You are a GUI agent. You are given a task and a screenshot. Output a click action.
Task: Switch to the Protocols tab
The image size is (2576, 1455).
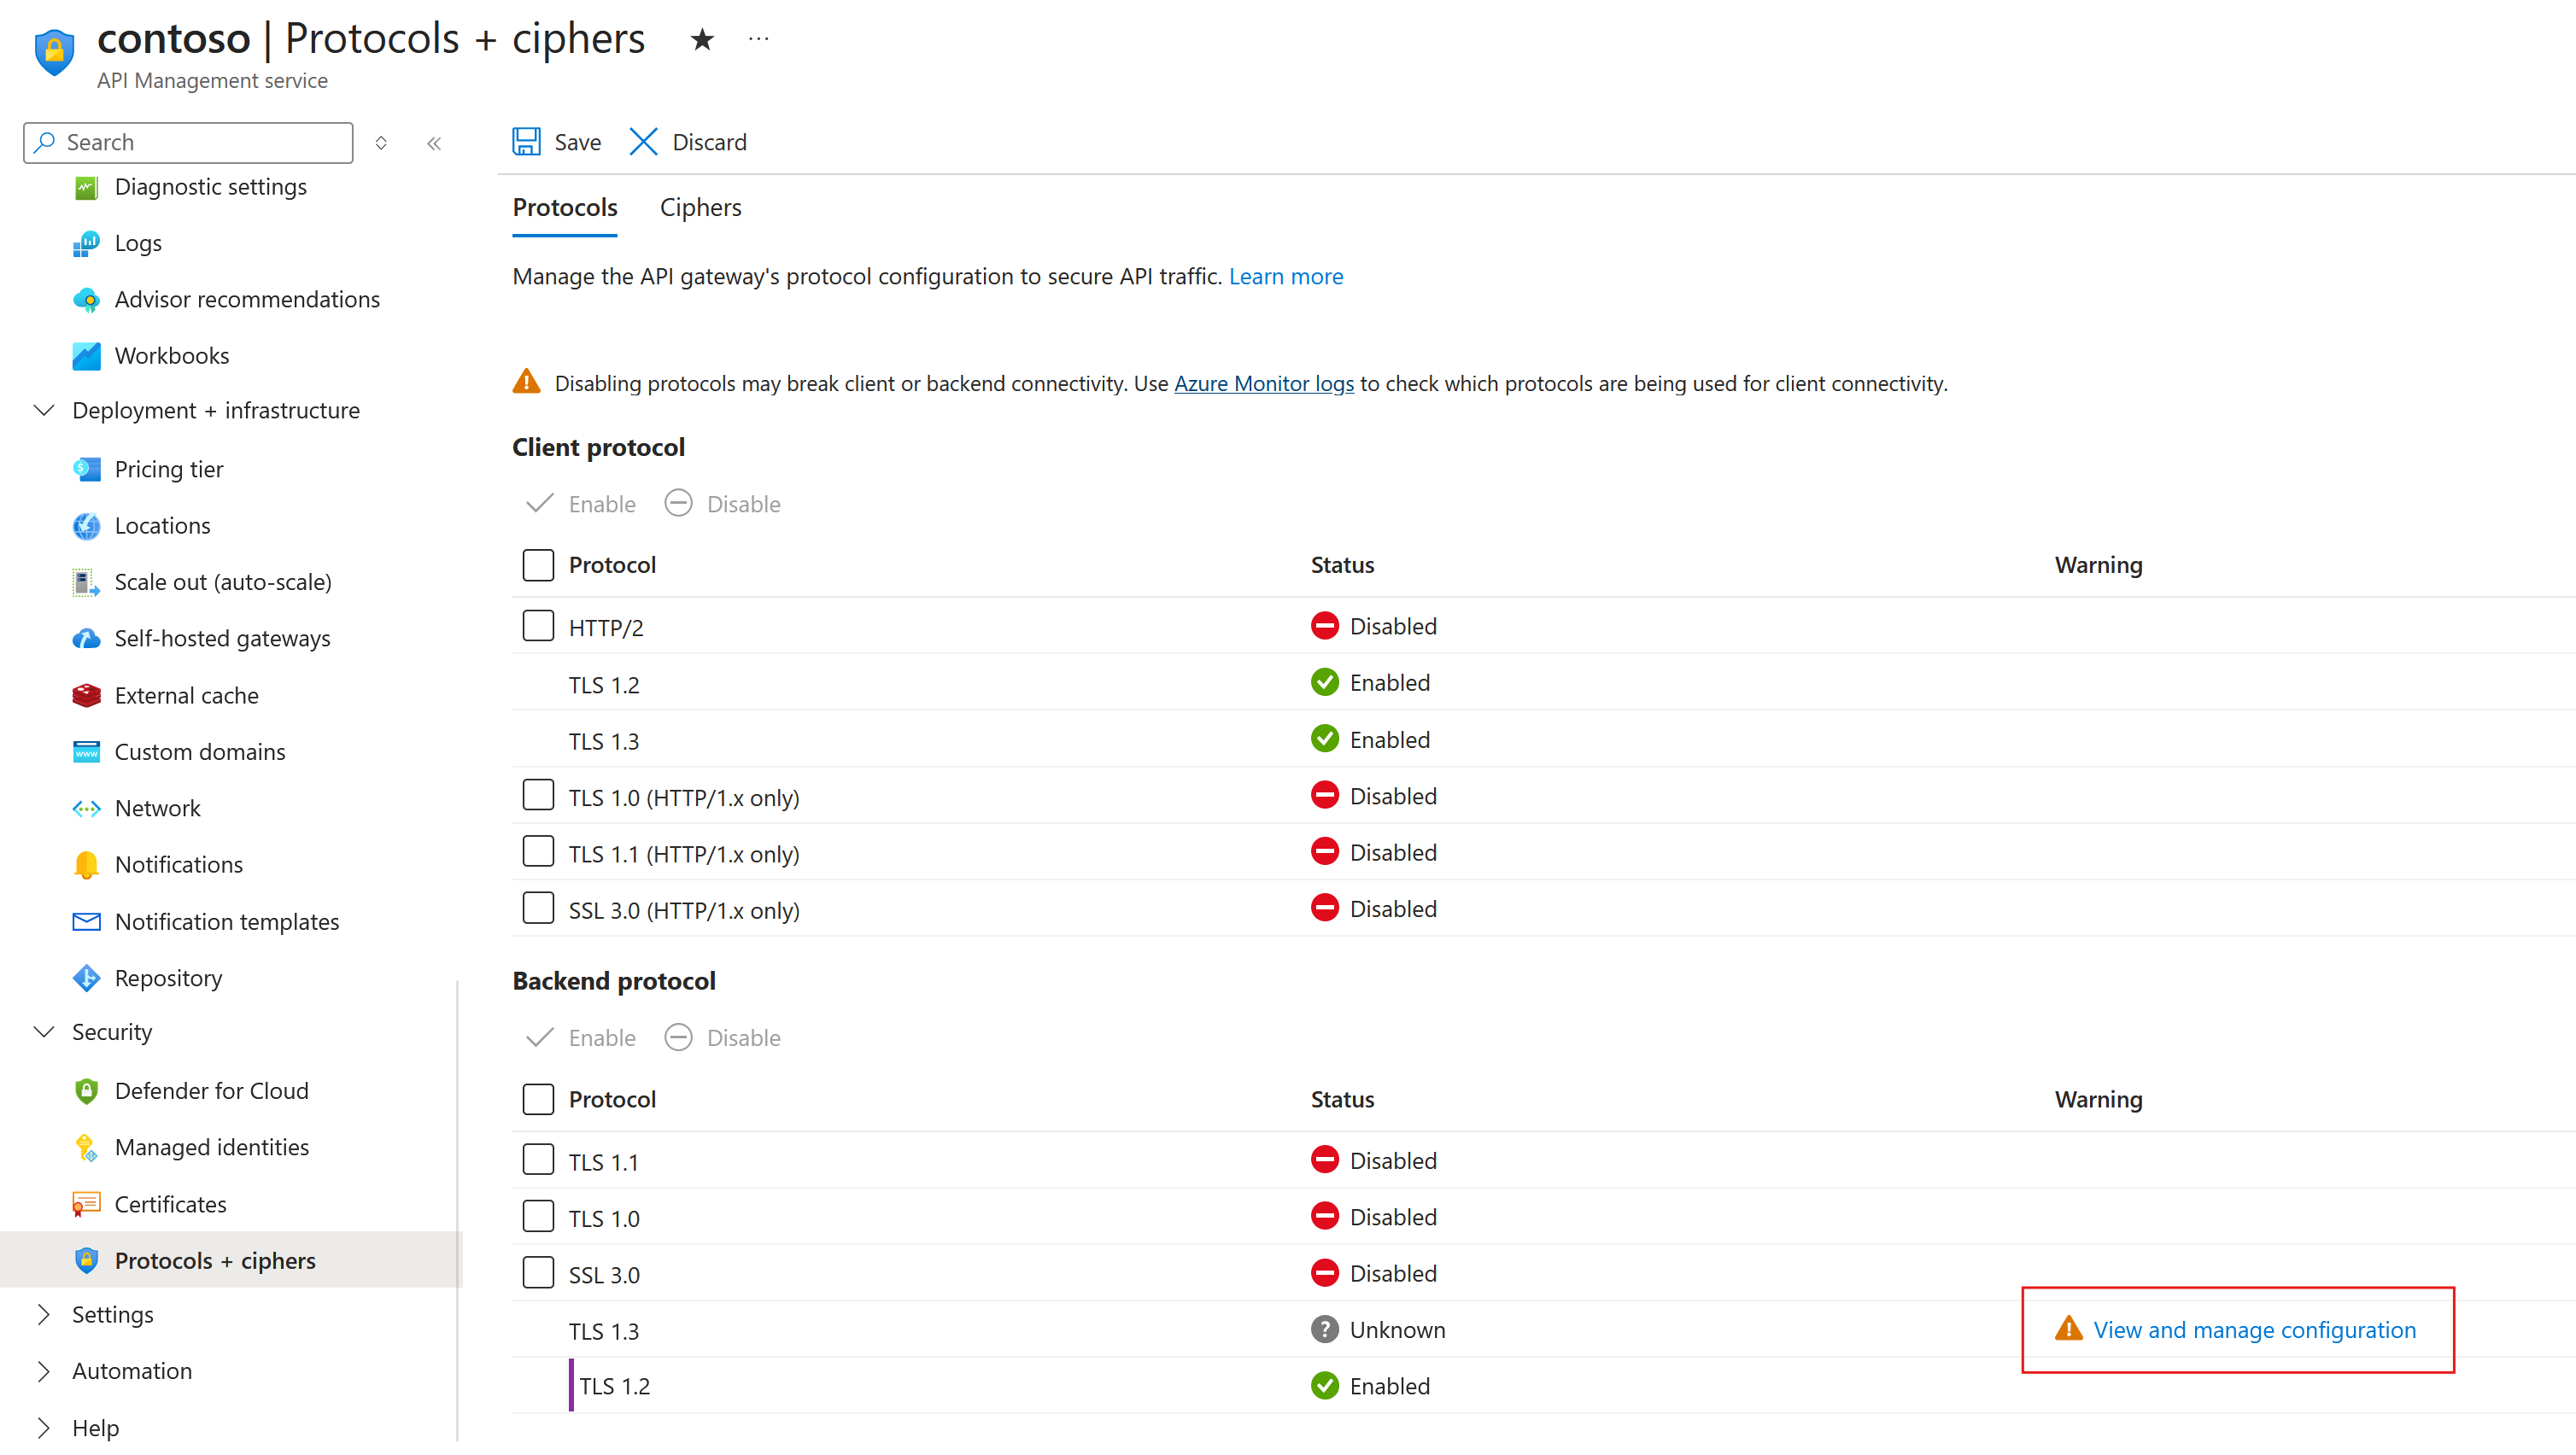564,207
